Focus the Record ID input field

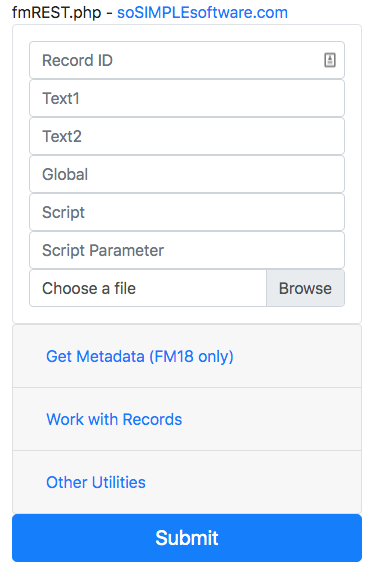tap(187, 60)
